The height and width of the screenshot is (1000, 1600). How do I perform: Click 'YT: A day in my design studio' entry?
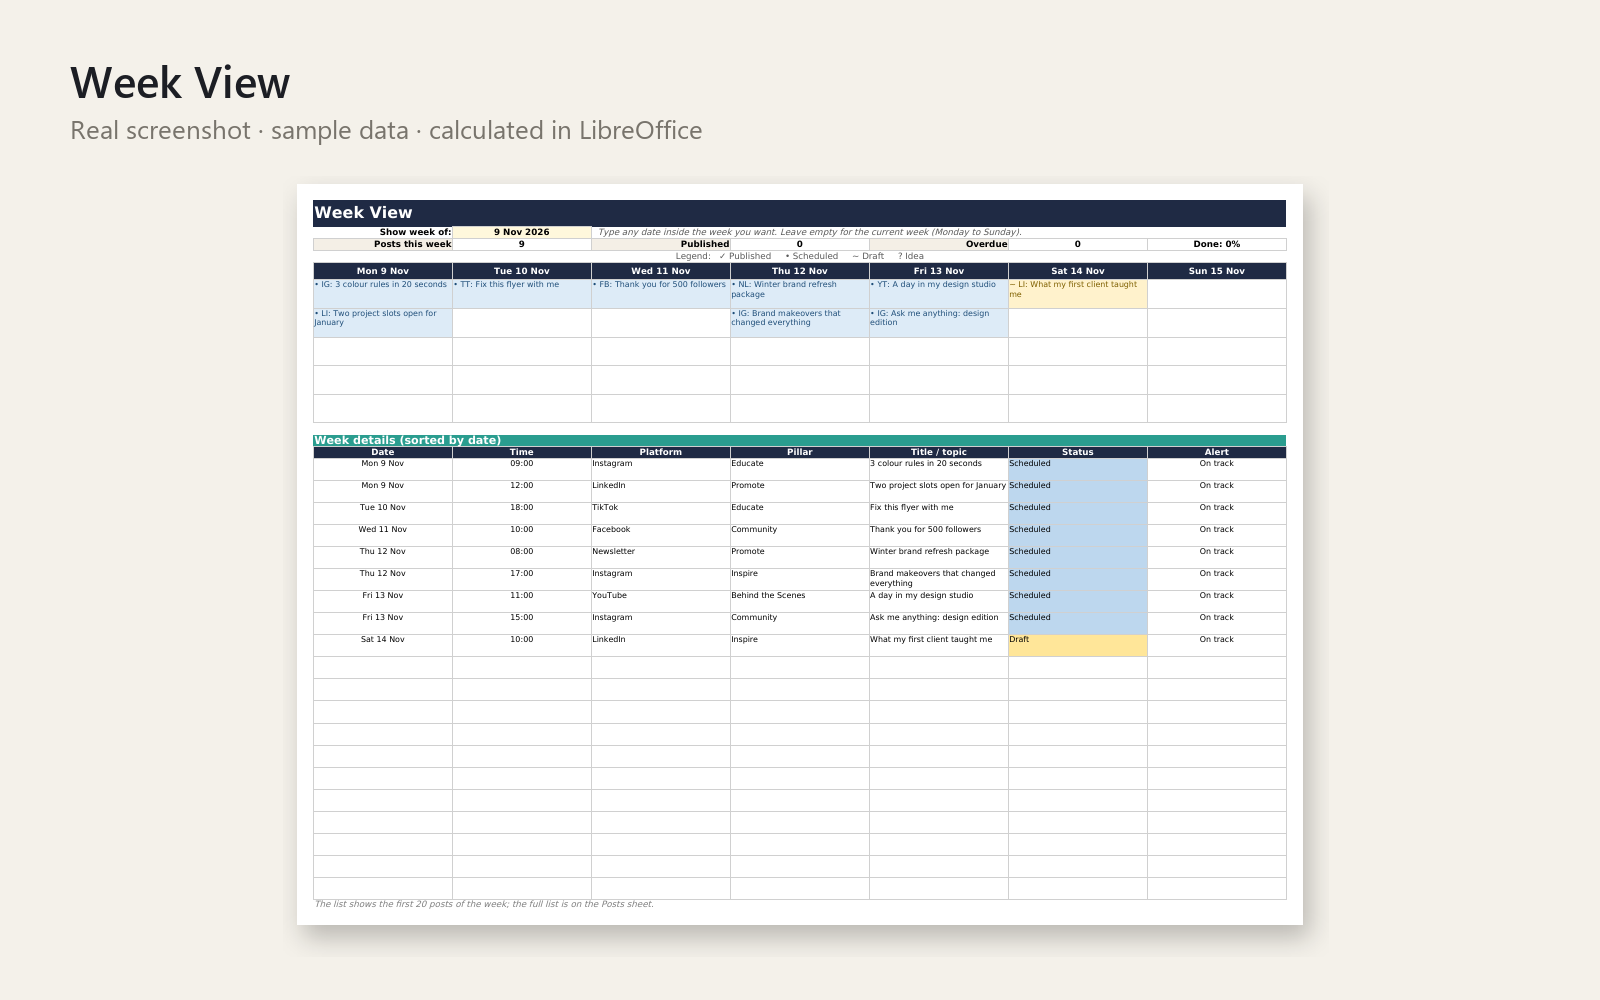point(939,293)
